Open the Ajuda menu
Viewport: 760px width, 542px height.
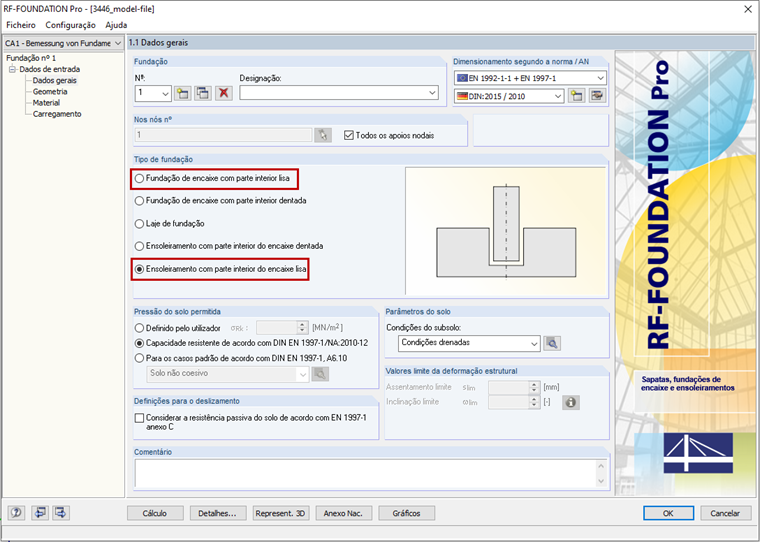point(116,25)
